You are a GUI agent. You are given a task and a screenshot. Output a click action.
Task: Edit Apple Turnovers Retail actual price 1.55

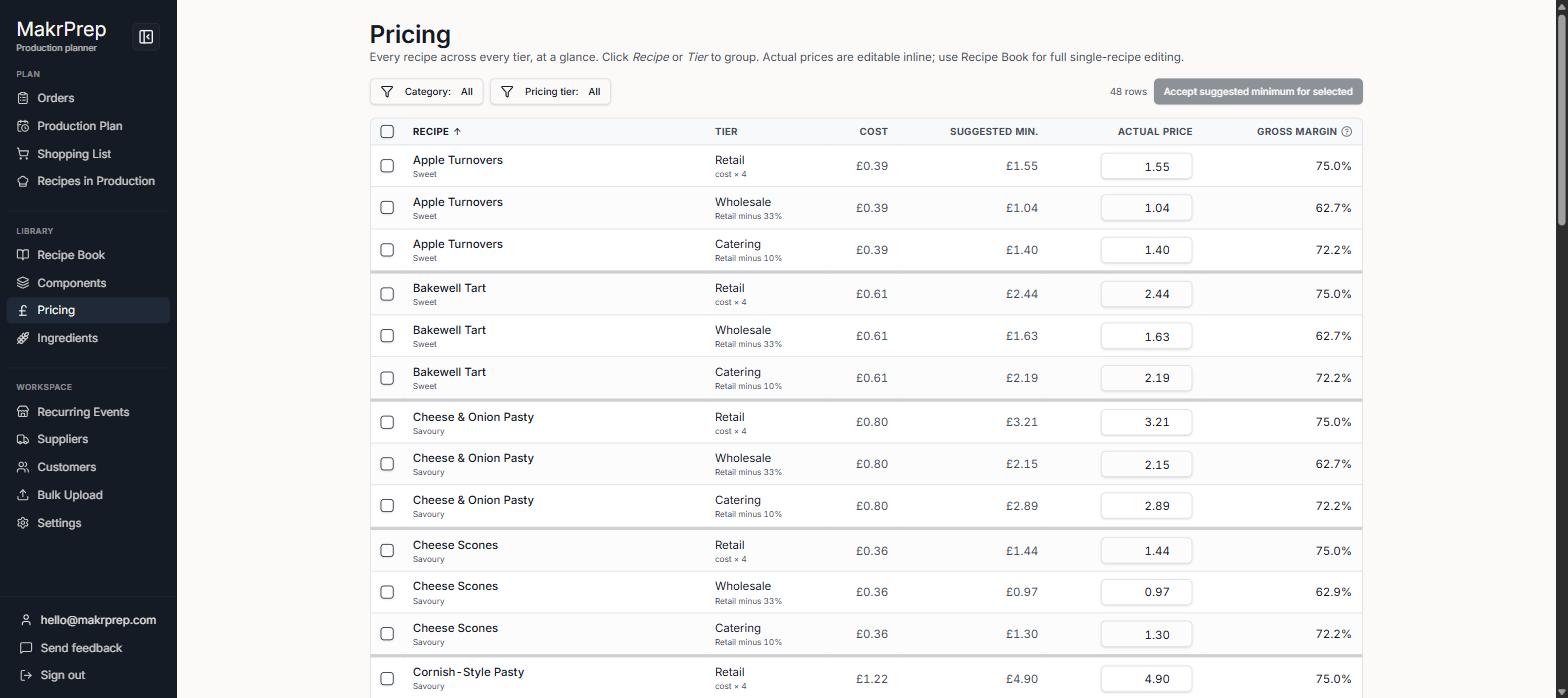[x=1146, y=166]
